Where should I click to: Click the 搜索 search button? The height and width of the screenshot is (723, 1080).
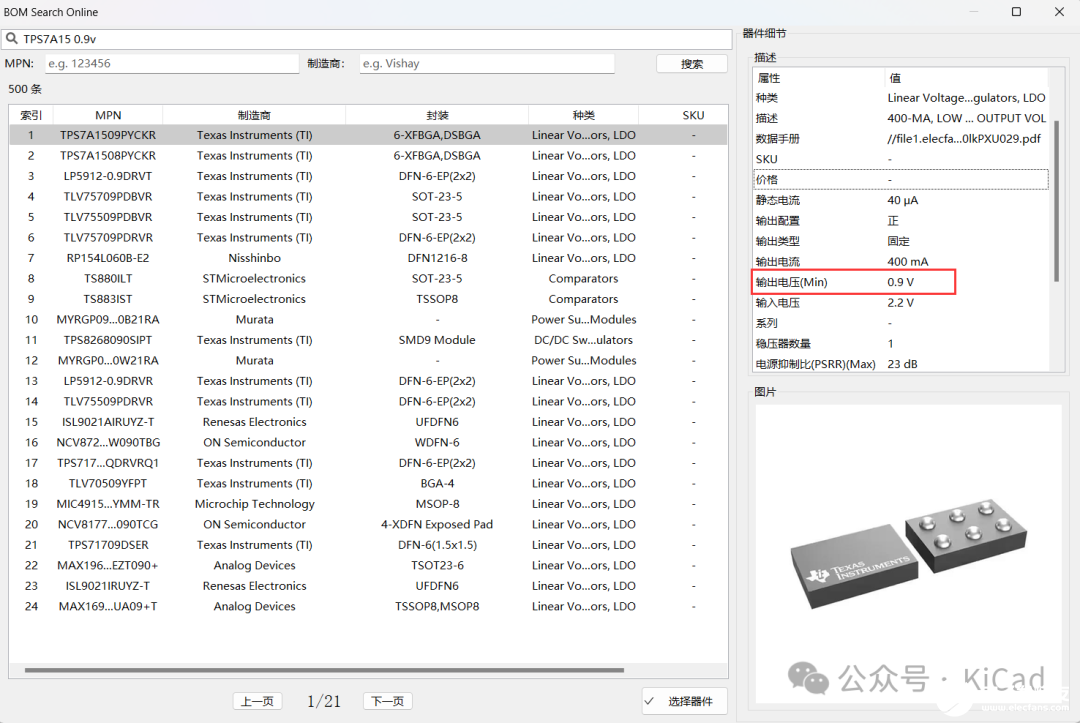coord(692,64)
